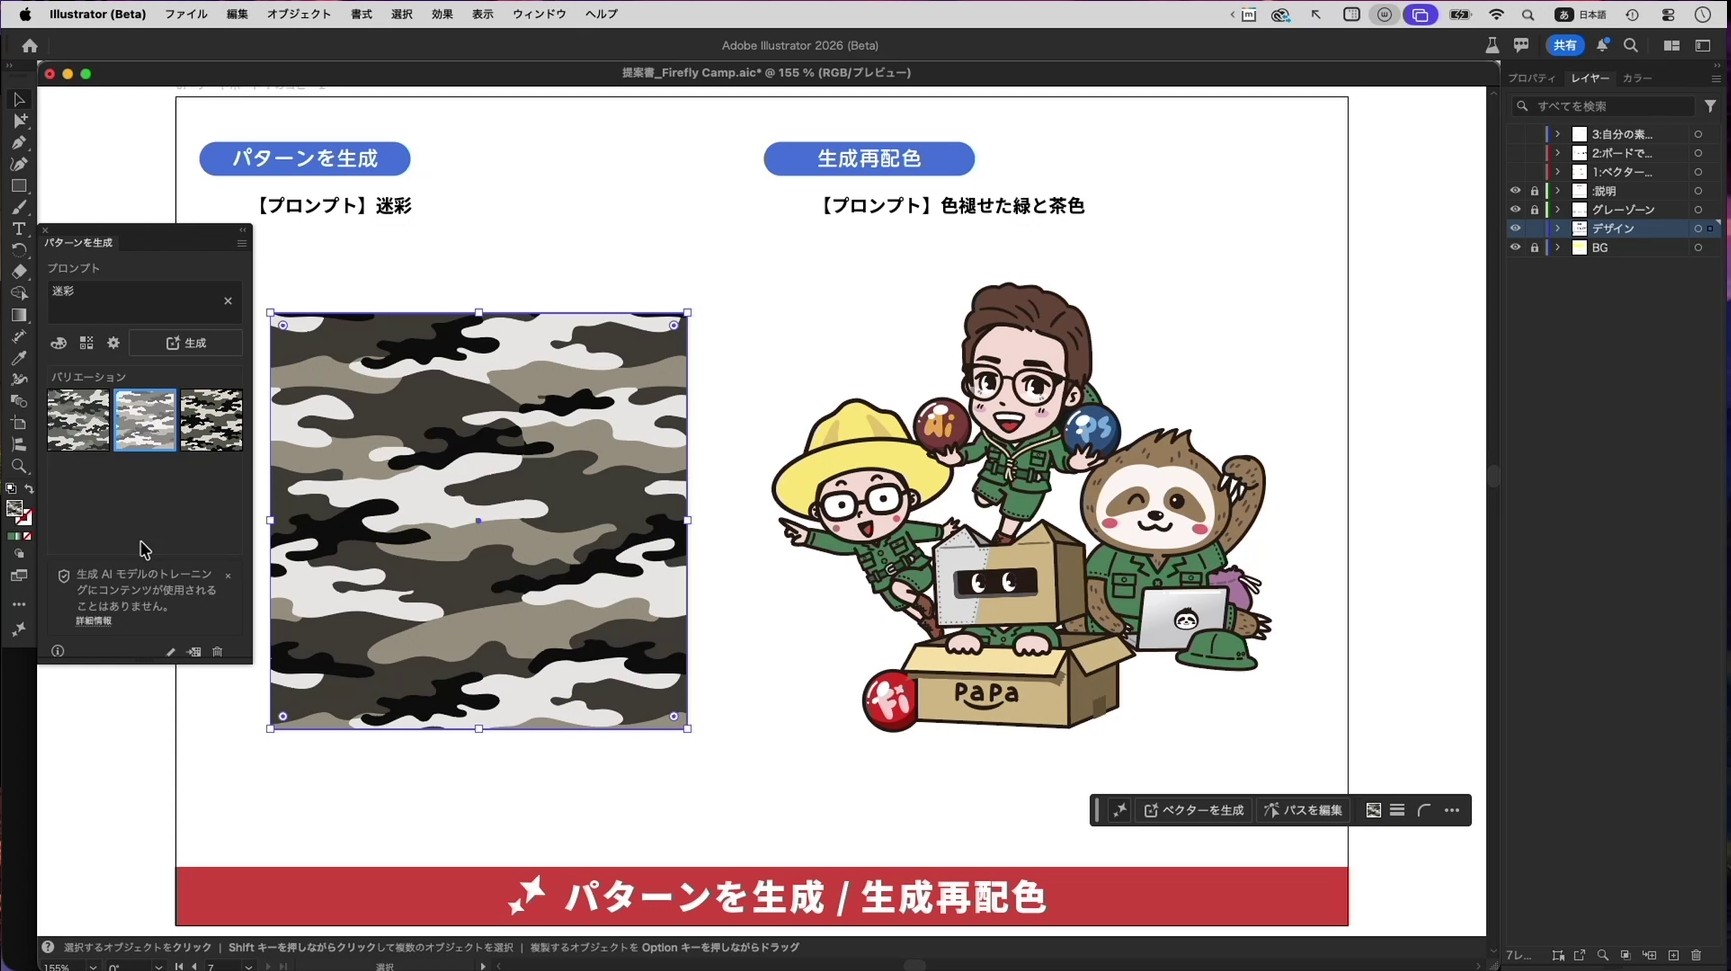Unlock the BG layer
The height and width of the screenshot is (971, 1731).
coord(1535,247)
